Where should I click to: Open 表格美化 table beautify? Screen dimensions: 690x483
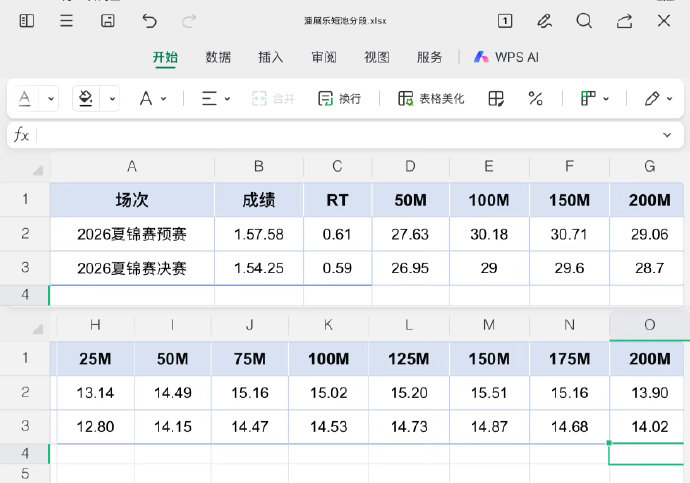coord(431,99)
